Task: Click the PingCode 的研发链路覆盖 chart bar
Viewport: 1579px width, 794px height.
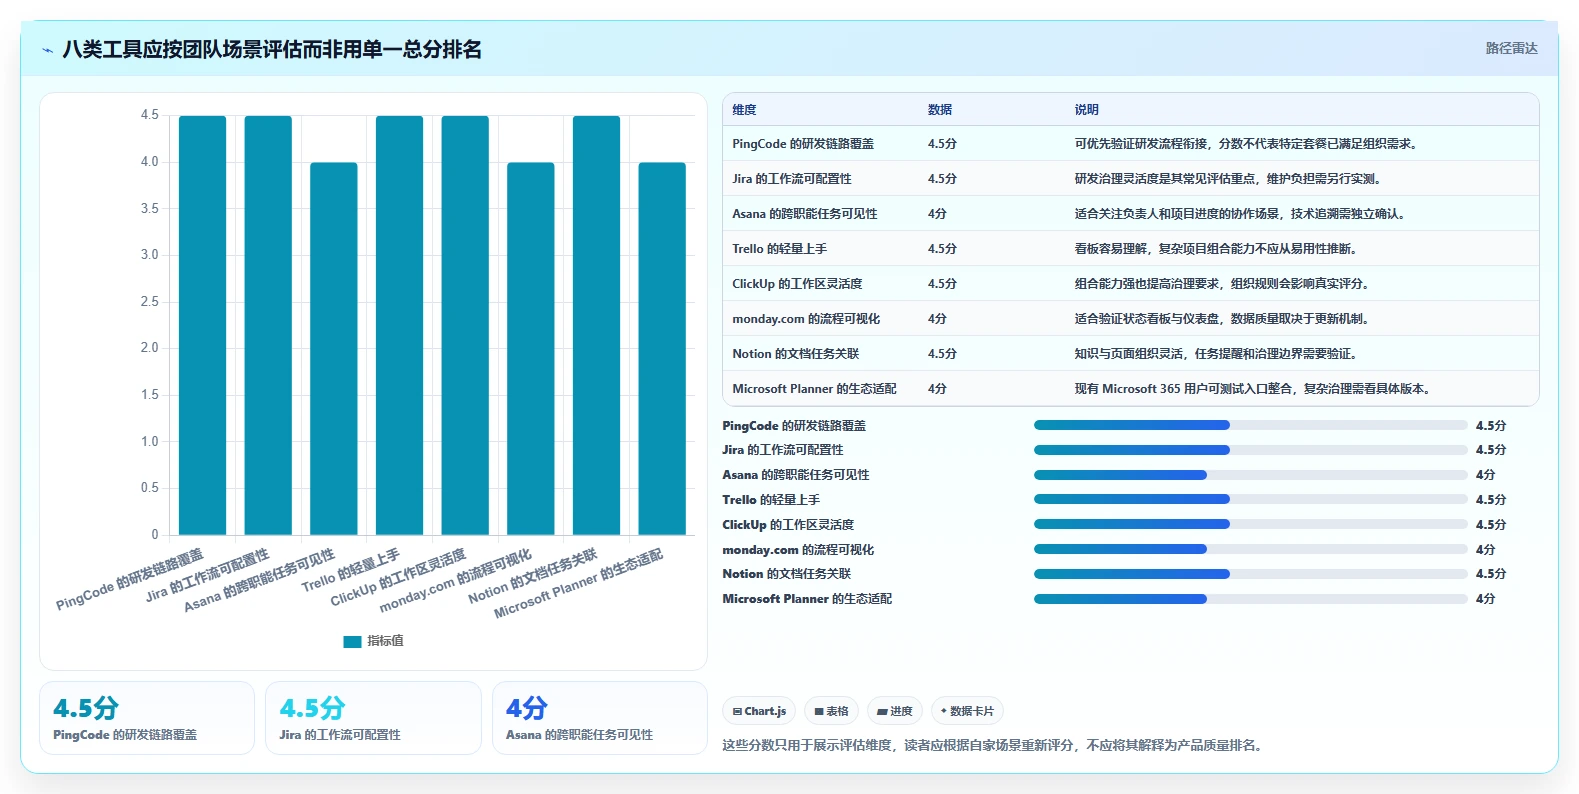Action: click(202, 325)
